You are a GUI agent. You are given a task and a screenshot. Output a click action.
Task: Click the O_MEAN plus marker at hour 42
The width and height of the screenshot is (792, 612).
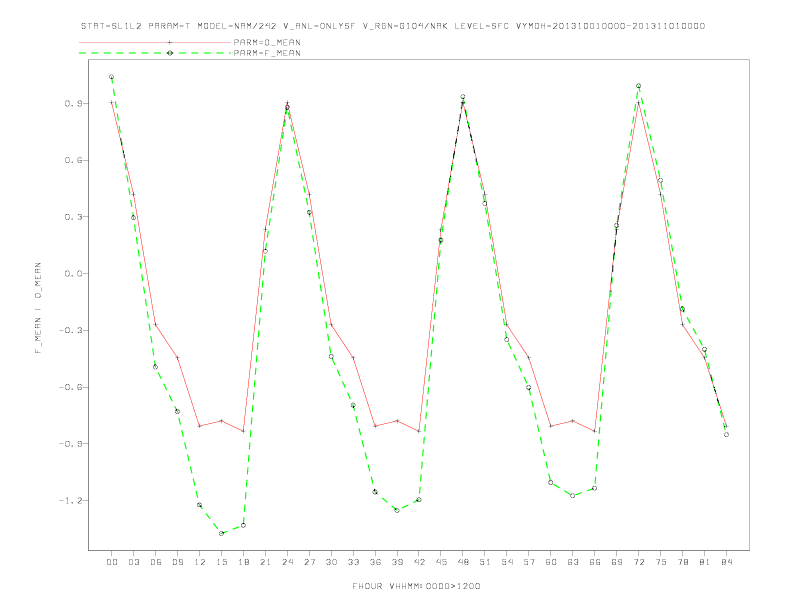pos(419,431)
